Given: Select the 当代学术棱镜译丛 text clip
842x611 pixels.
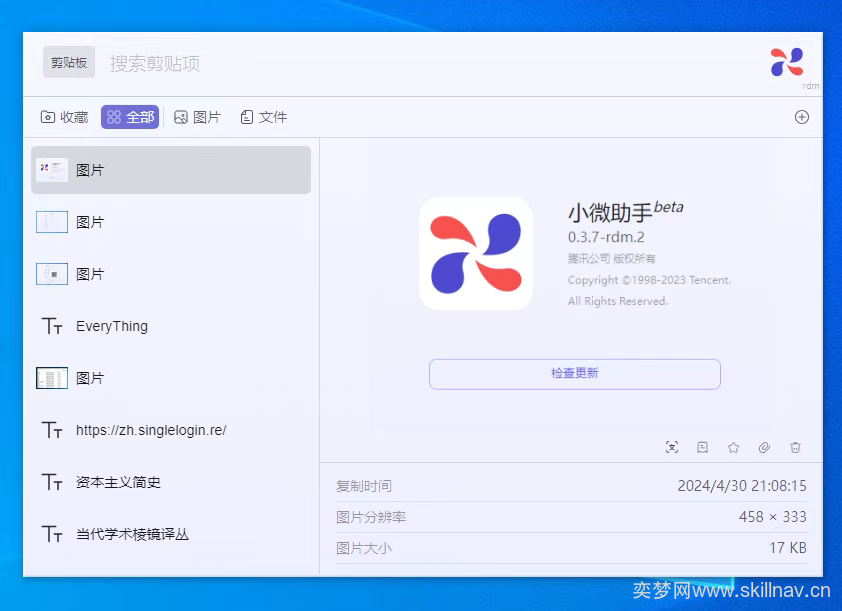Looking at the screenshot, I should pyautogui.click(x=171, y=534).
